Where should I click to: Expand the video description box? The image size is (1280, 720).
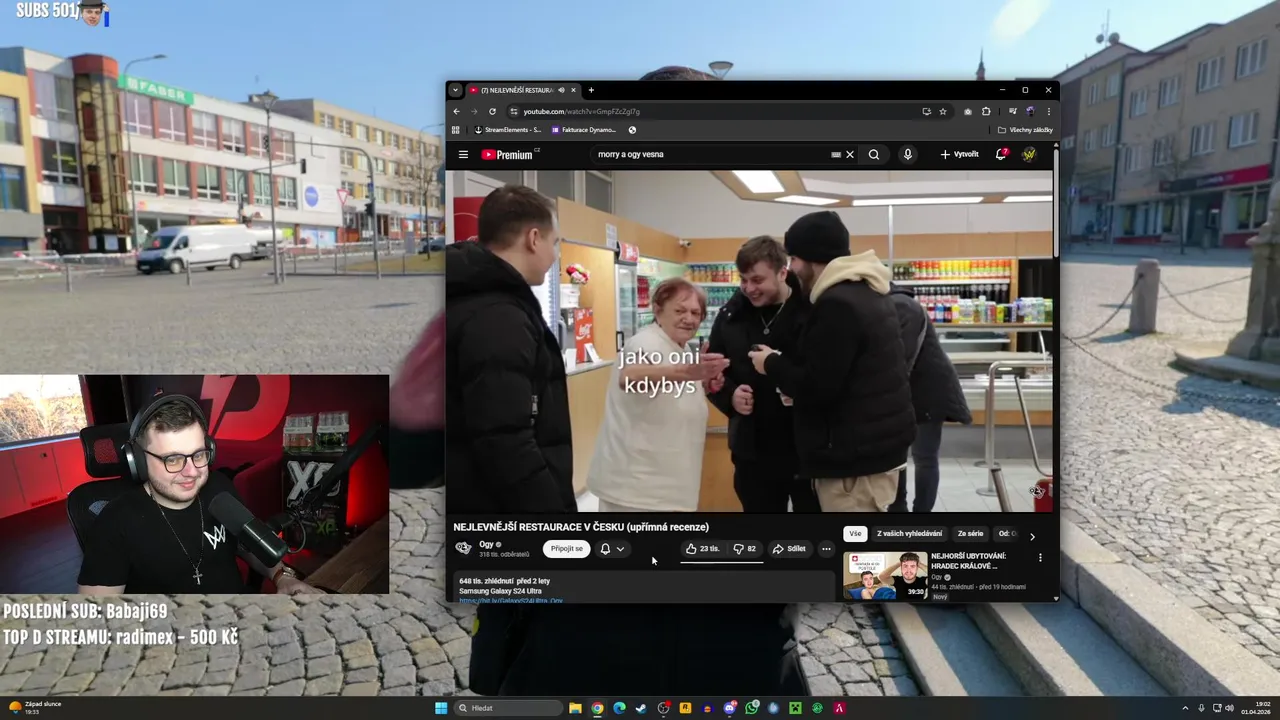[x=644, y=588]
